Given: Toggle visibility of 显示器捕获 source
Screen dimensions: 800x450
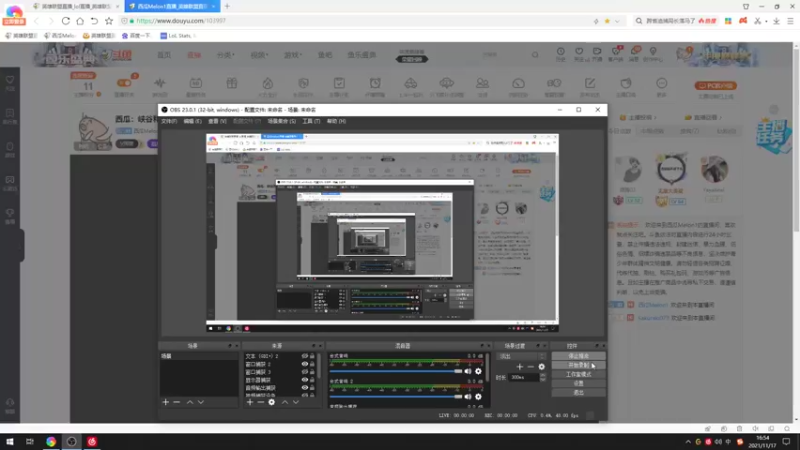Looking at the screenshot, I should (305, 380).
